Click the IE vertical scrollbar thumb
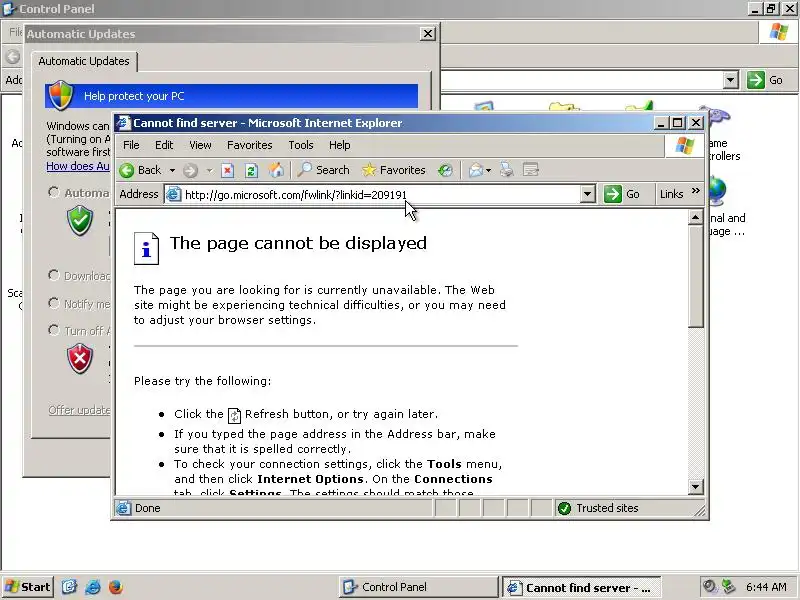Screen dimensions: 800x600 point(695,277)
